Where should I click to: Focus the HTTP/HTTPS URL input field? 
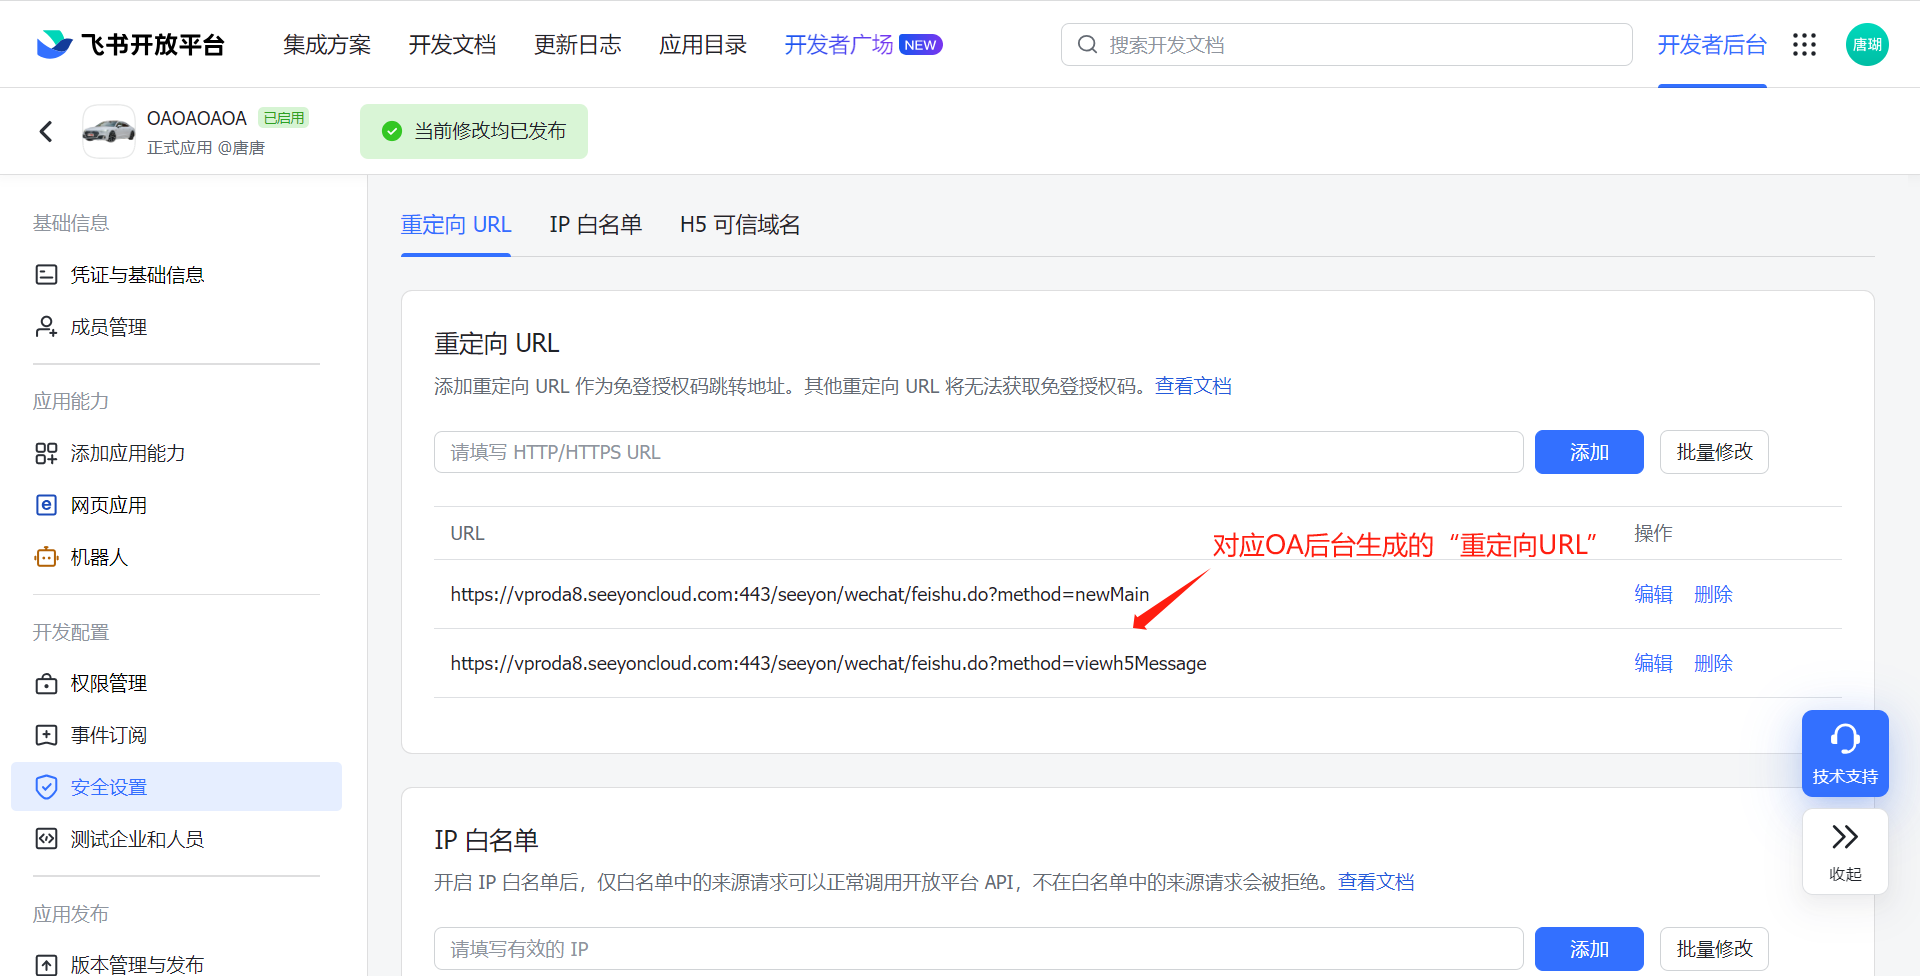[x=978, y=452]
